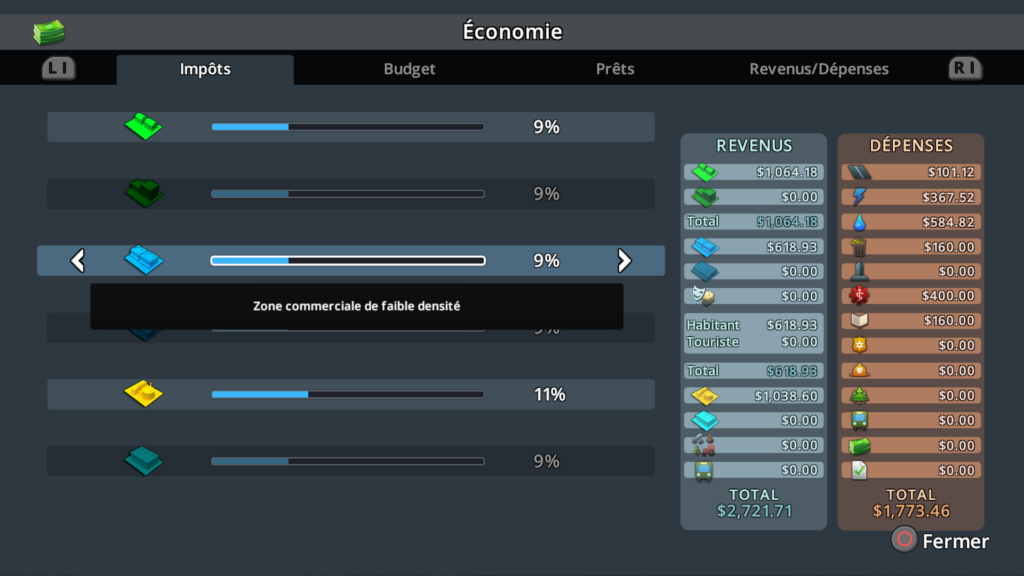Click the low-density residential green zone icon
Viewport: 1024px width, 576px height.
point(143,127)
